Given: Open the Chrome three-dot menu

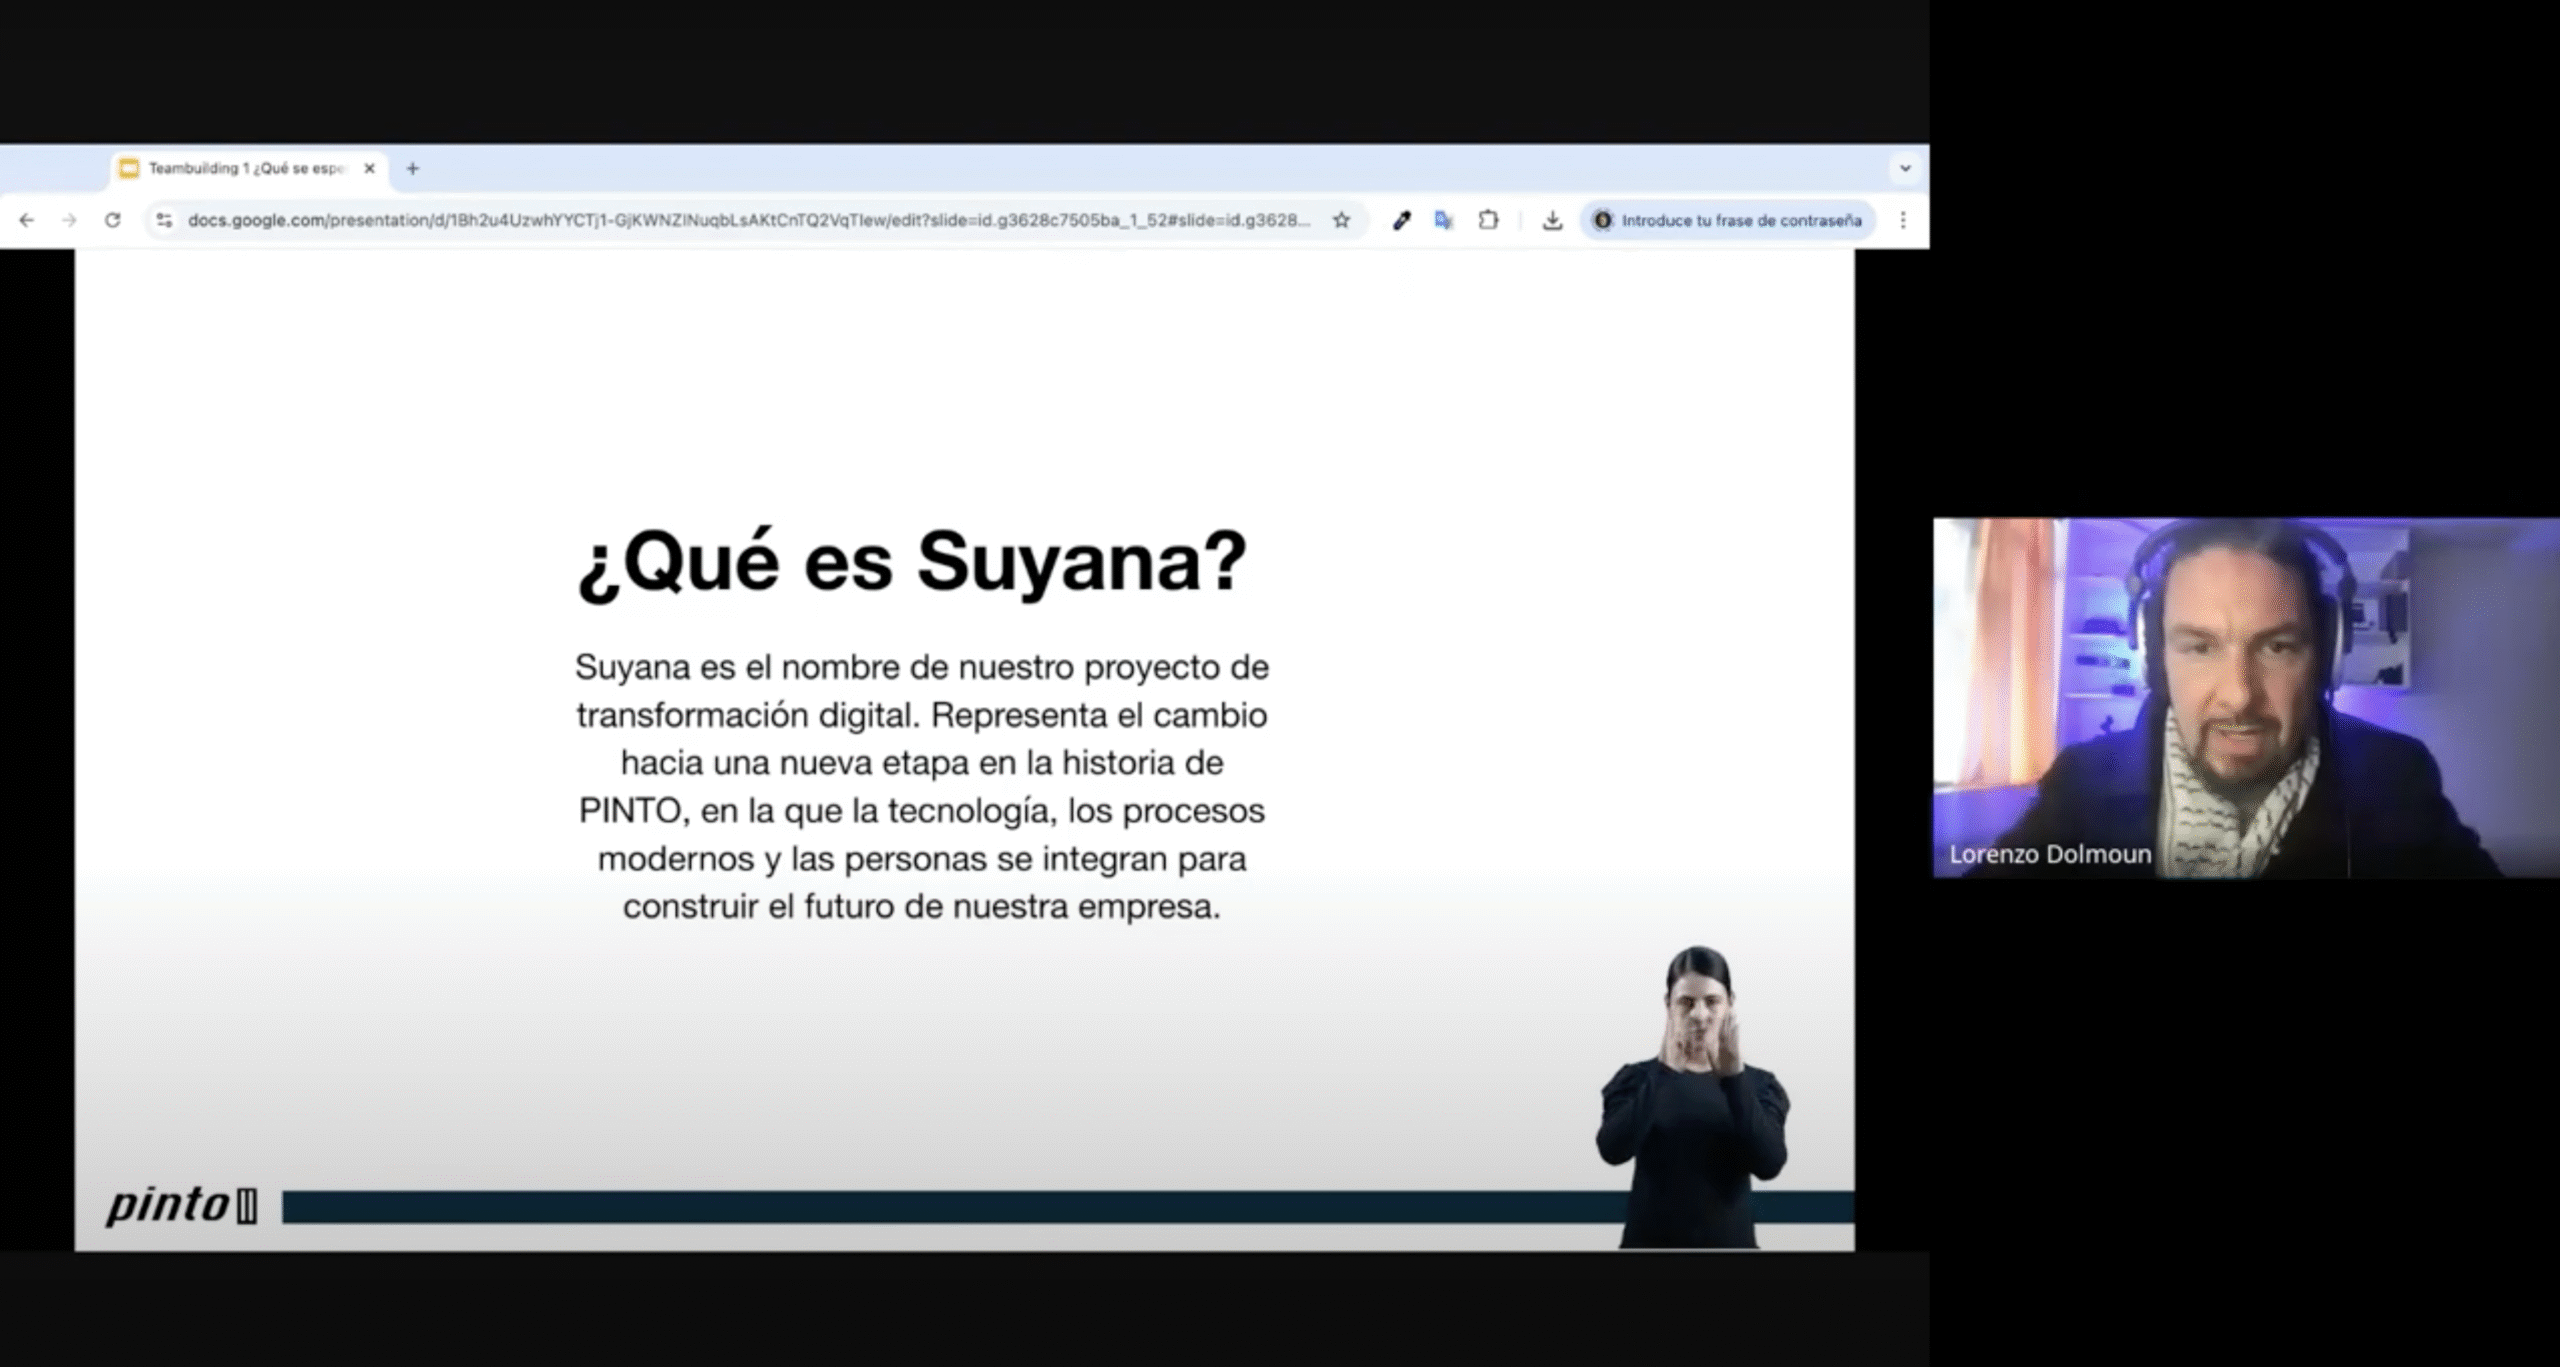Looking at the screenshot, I should click(1903, 220).
